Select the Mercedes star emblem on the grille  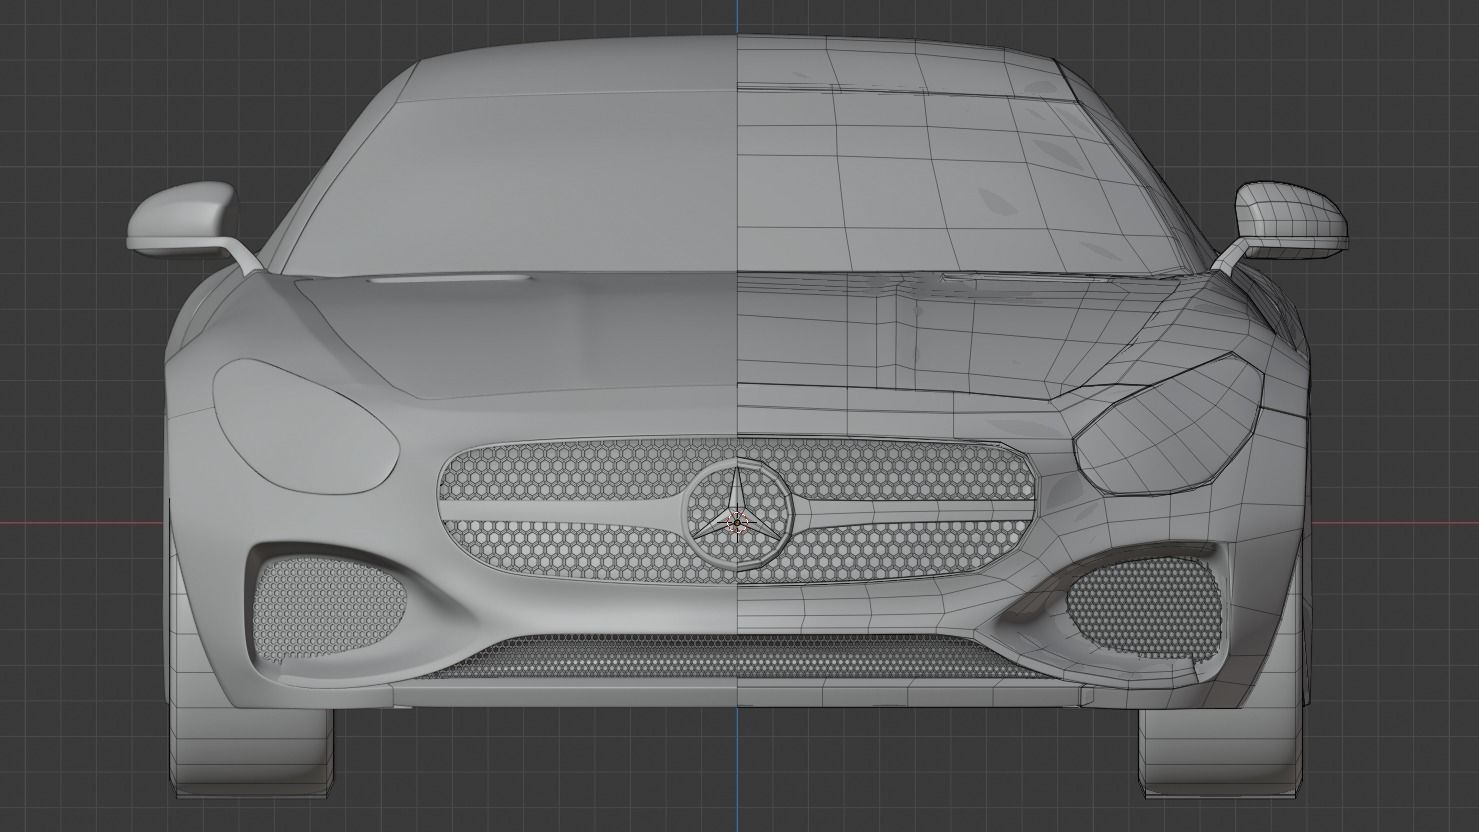[737, 515]
